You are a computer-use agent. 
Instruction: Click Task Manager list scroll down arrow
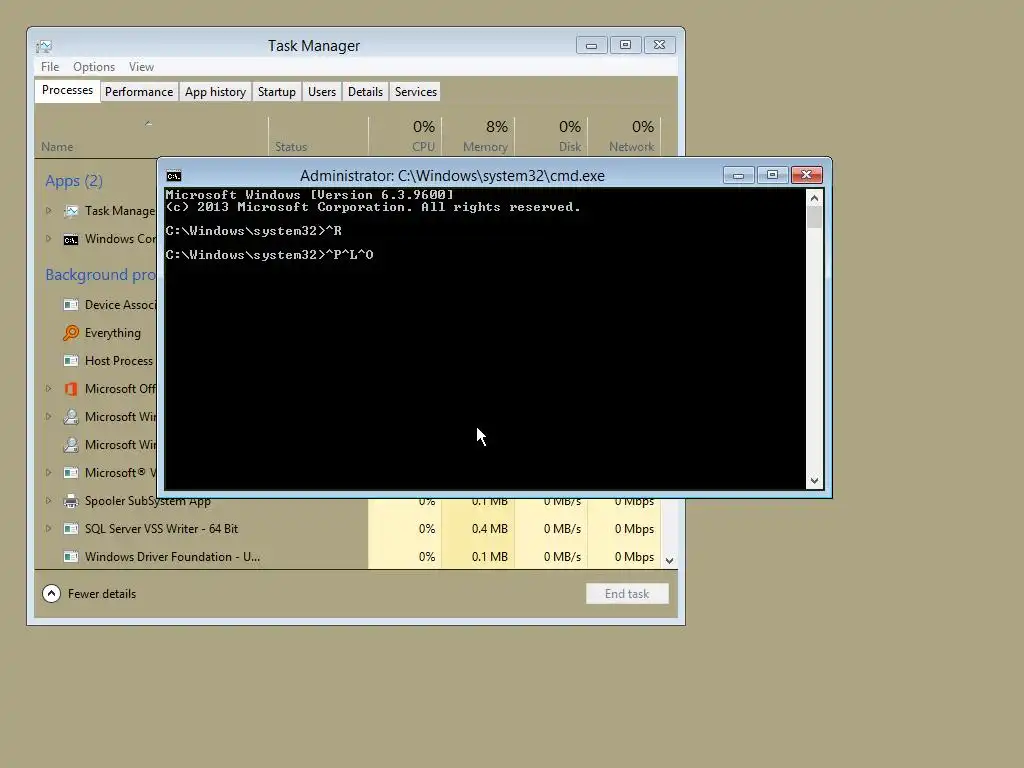click(669, 560)
